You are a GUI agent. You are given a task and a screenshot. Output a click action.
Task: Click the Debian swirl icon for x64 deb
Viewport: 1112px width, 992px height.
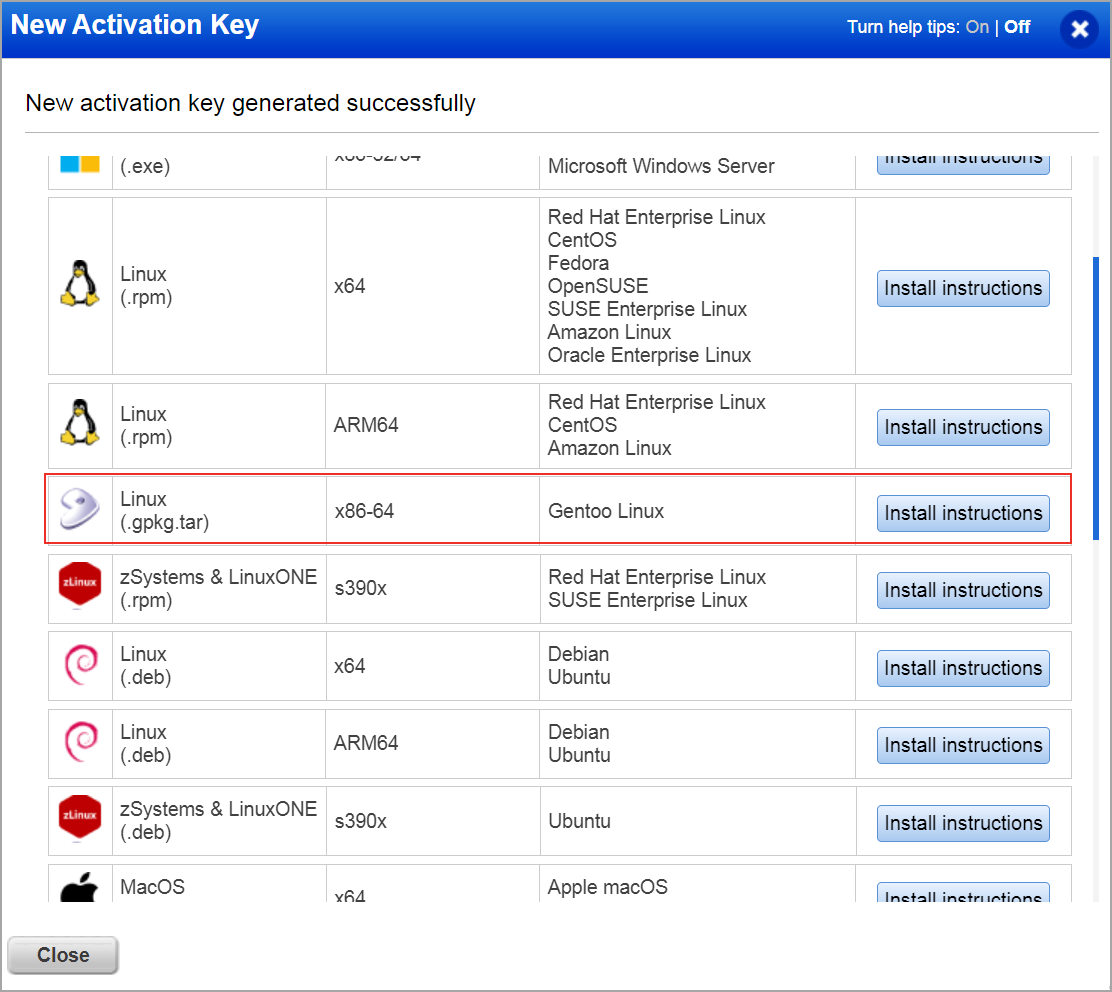(x=80, y=666)
